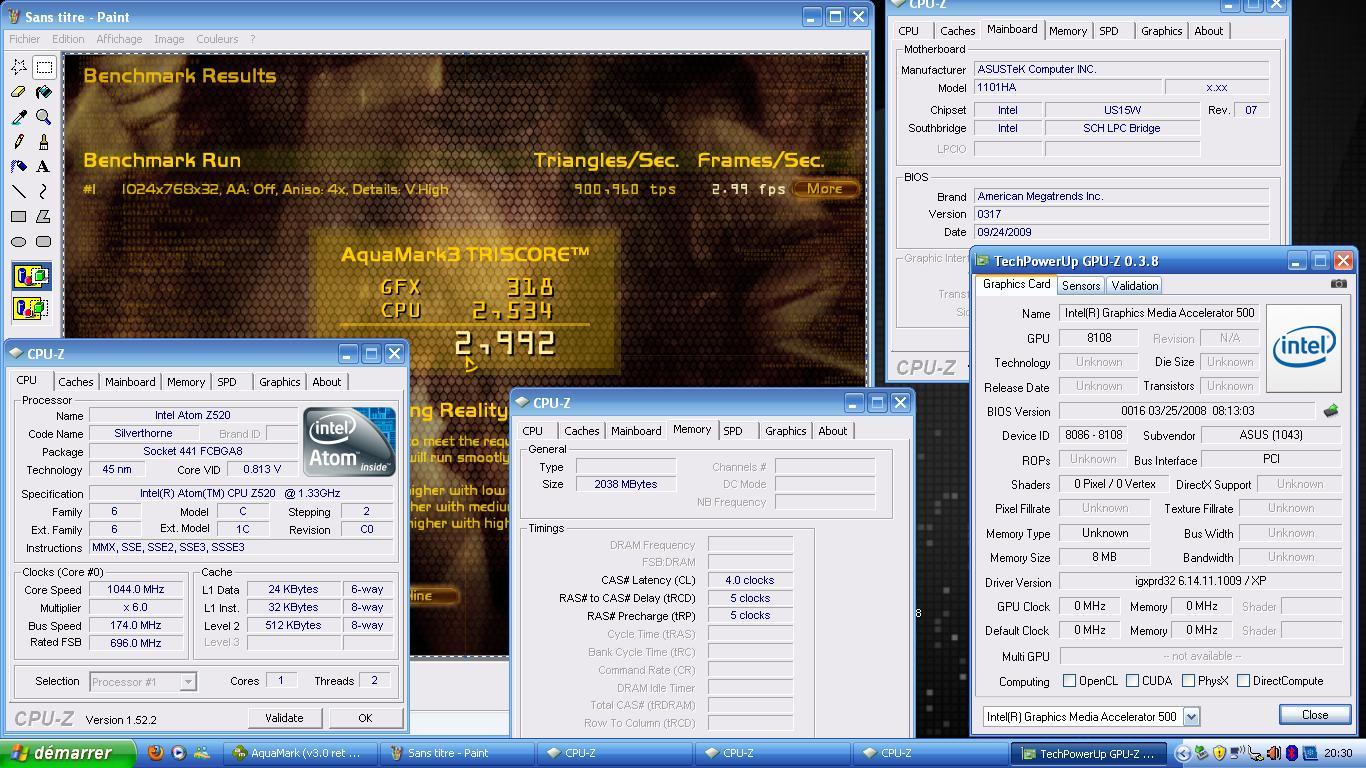
Task: Click the Intel Atom inside logo
Action: tap(349, 442)
